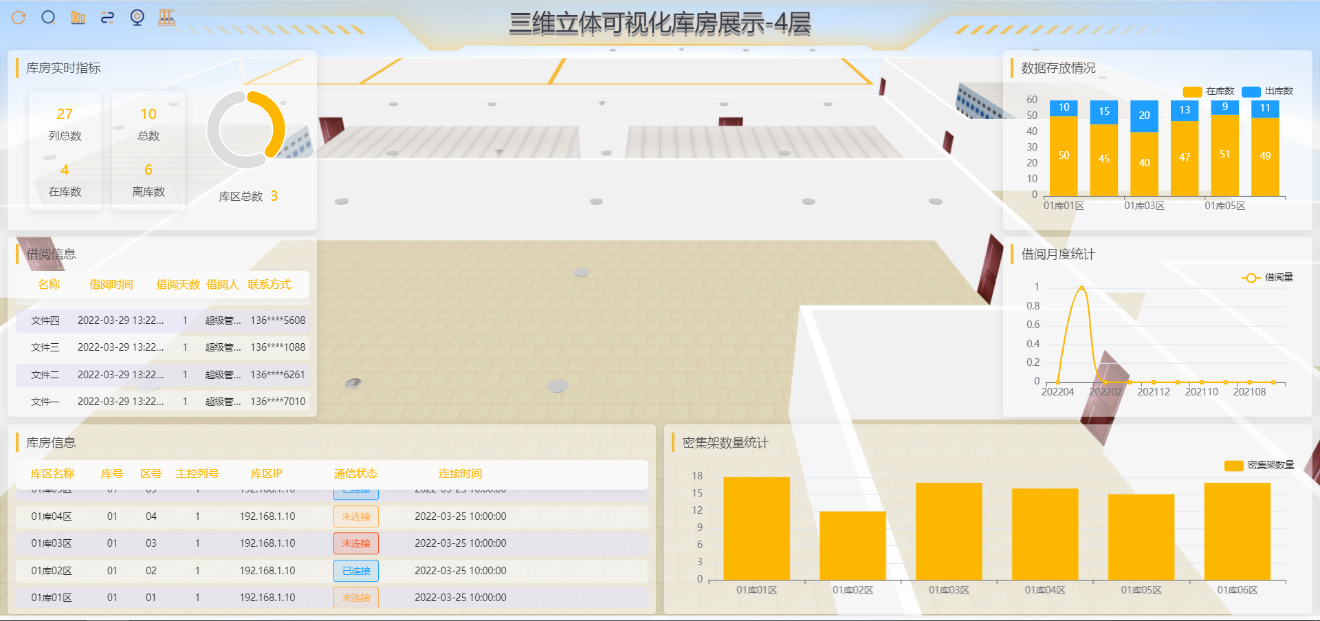1320x621 pixels.
Task: Click the 通信状态 column header
Action: 355,474
